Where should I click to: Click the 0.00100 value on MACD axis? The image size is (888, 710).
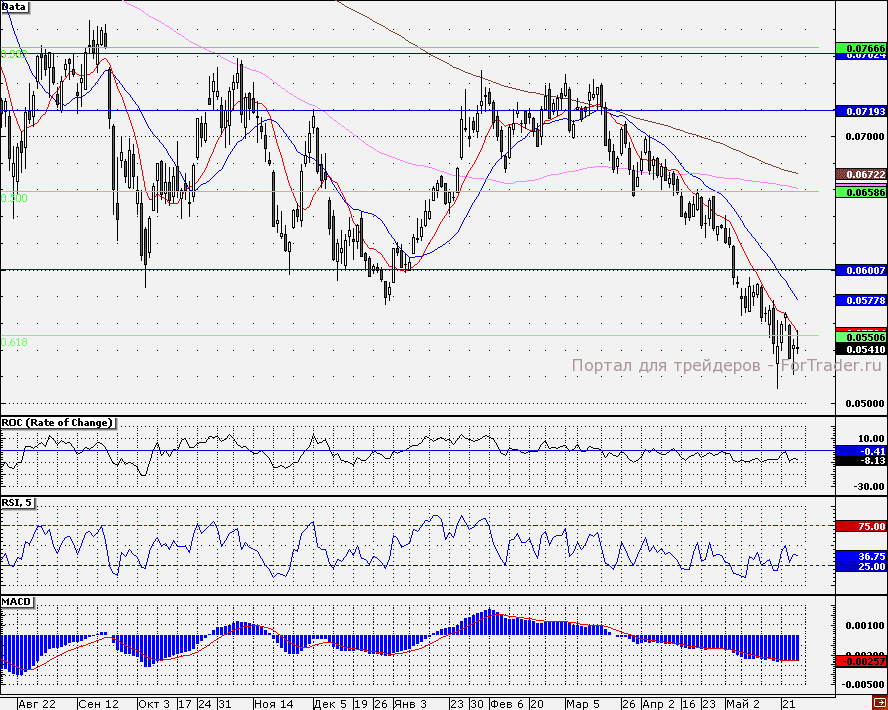(x=865, y=626)
